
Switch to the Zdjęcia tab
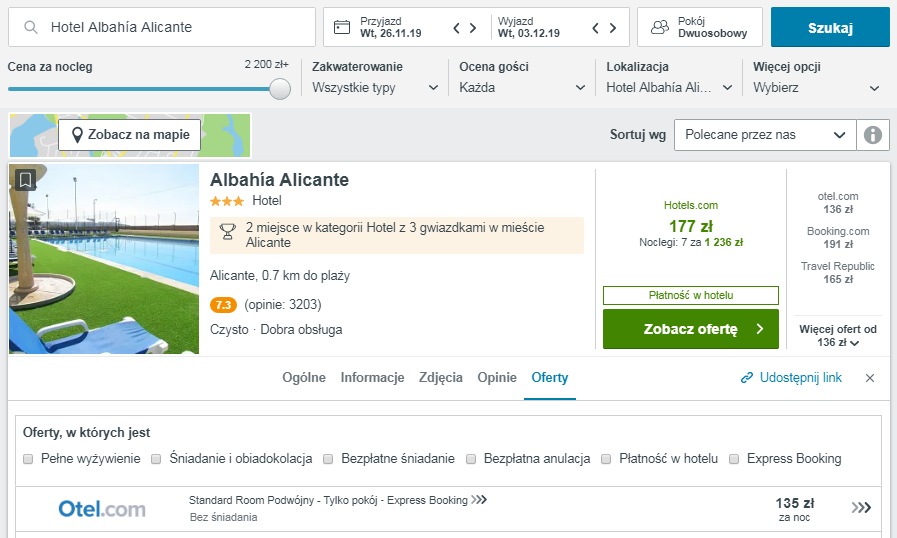tap(441, 377)
